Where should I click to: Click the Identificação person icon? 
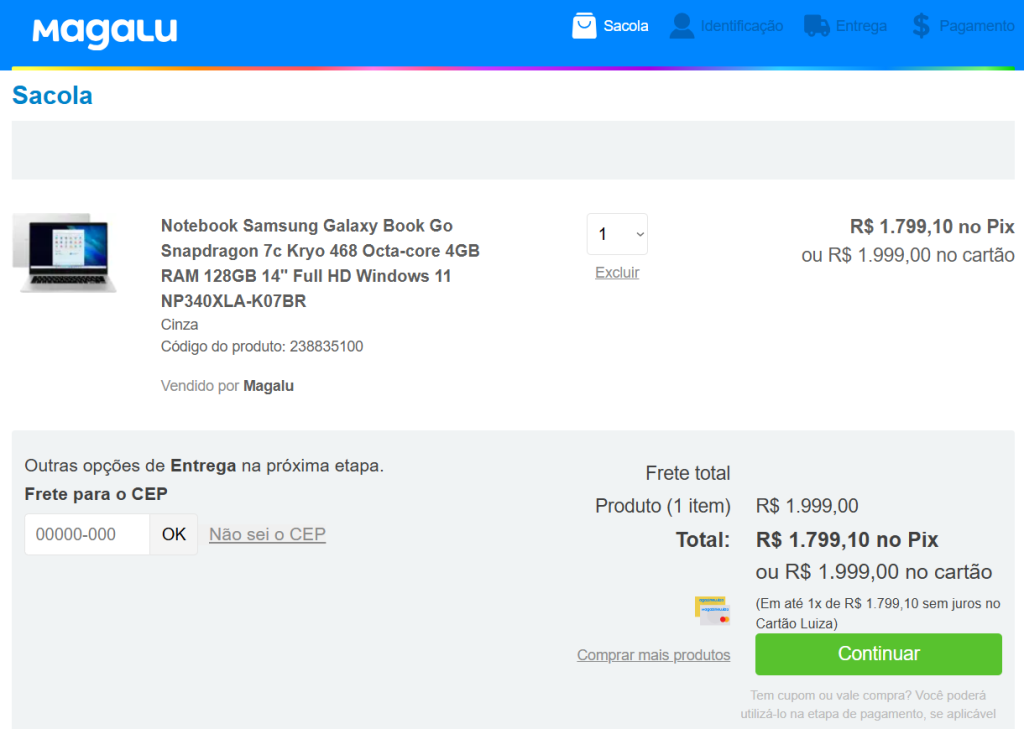coord(682,26)
